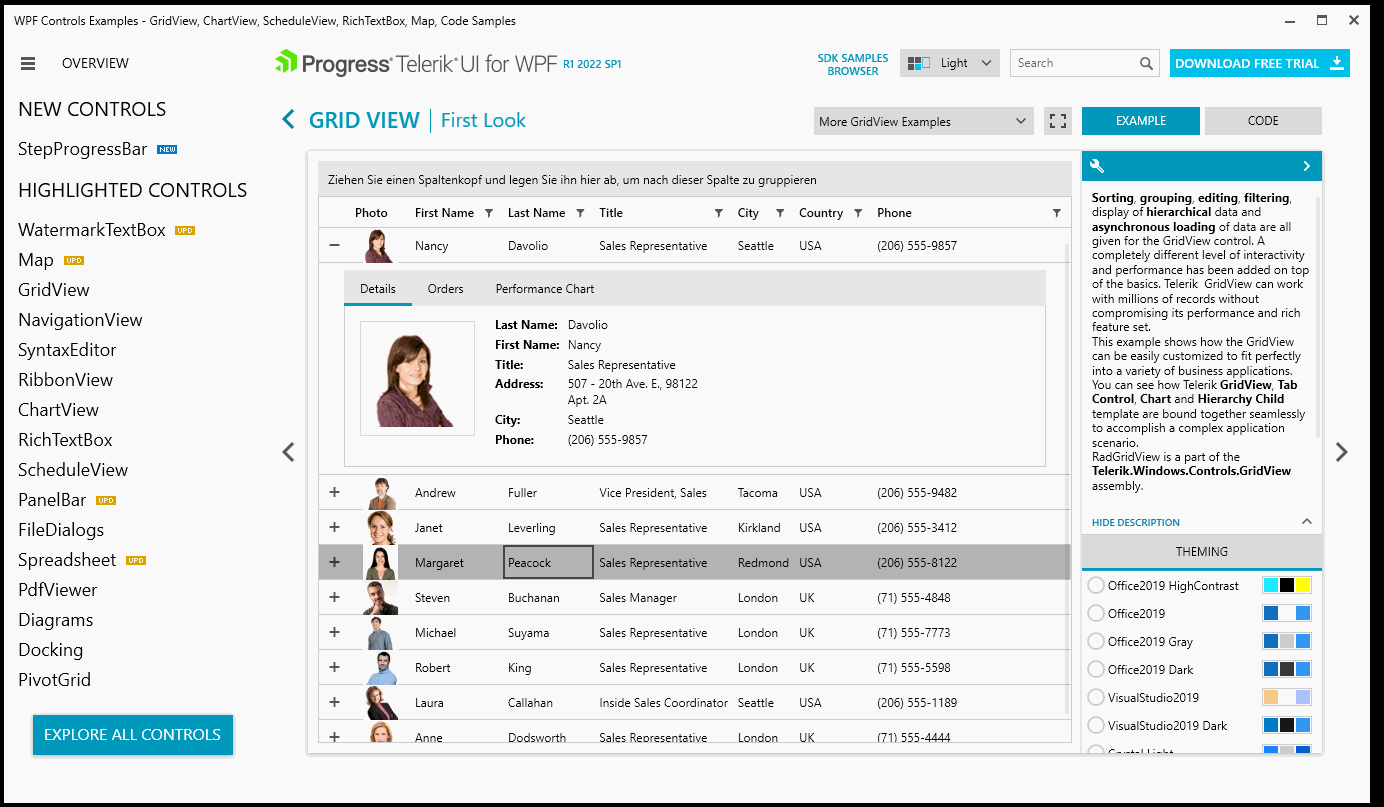Collapse the side panel with the right chevron
Viewport: 1384px width, 807px height.
pyautogui.click(x=1307, y=166)
